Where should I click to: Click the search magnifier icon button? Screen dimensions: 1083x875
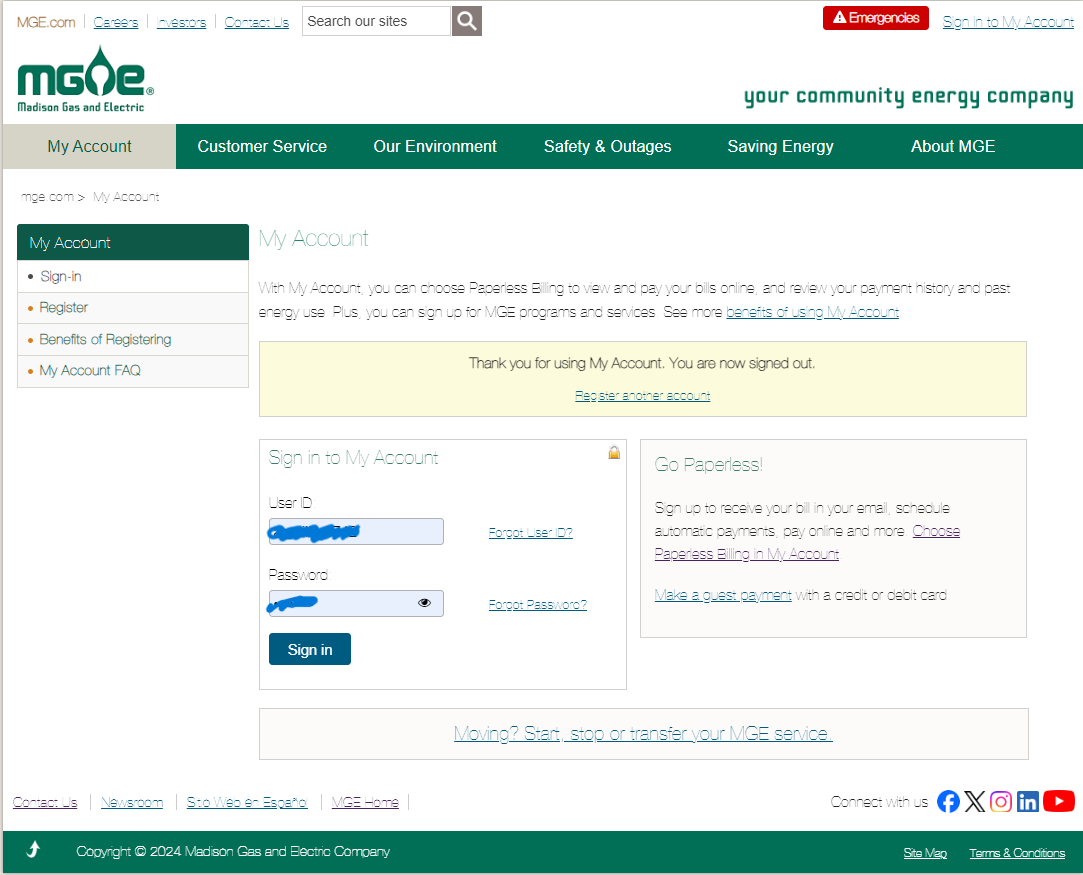tap(466, 21)
